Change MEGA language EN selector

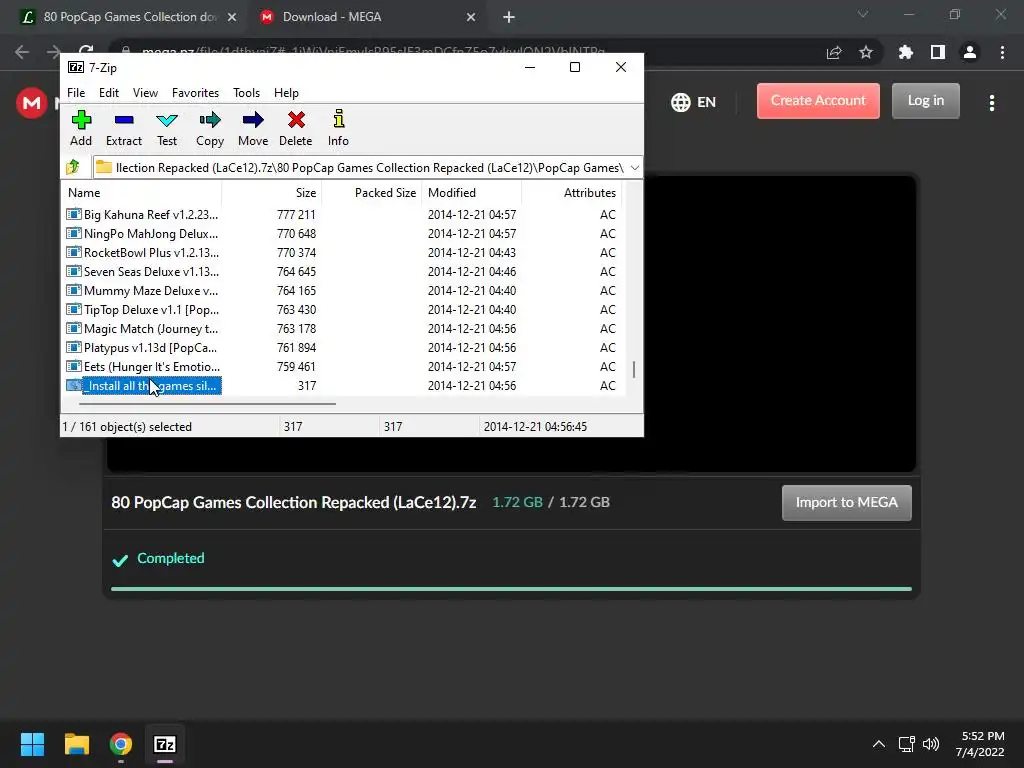click(694, 103)
